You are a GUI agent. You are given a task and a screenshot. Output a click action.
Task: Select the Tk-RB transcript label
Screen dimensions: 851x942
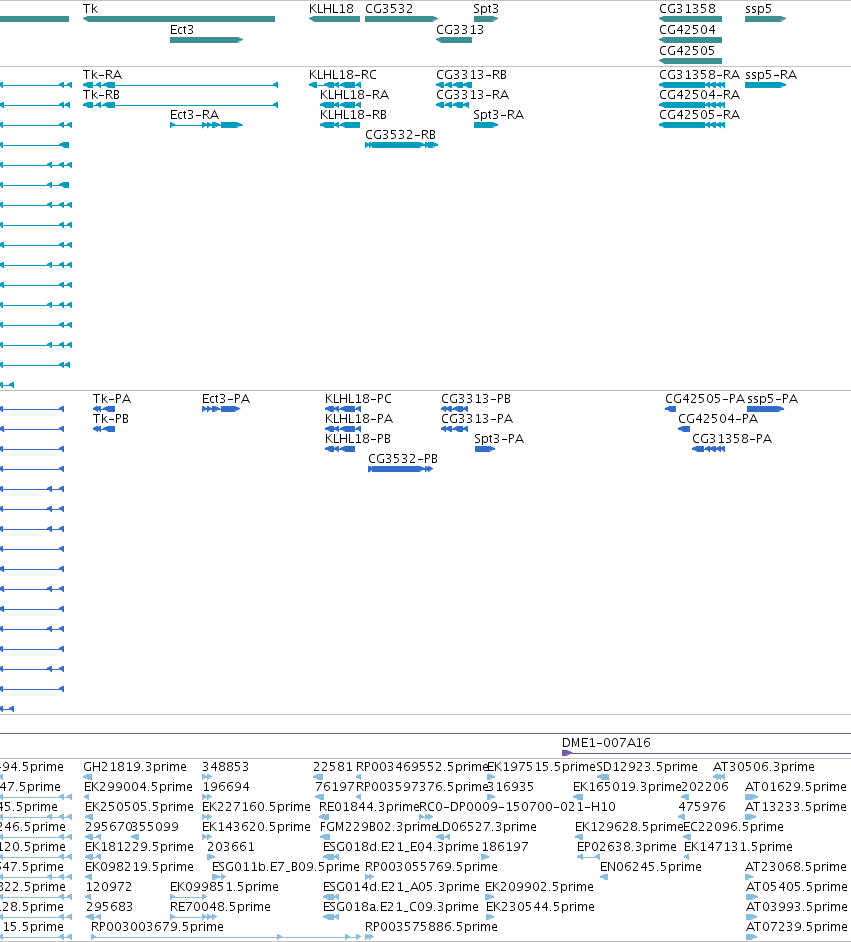point(101,95)
